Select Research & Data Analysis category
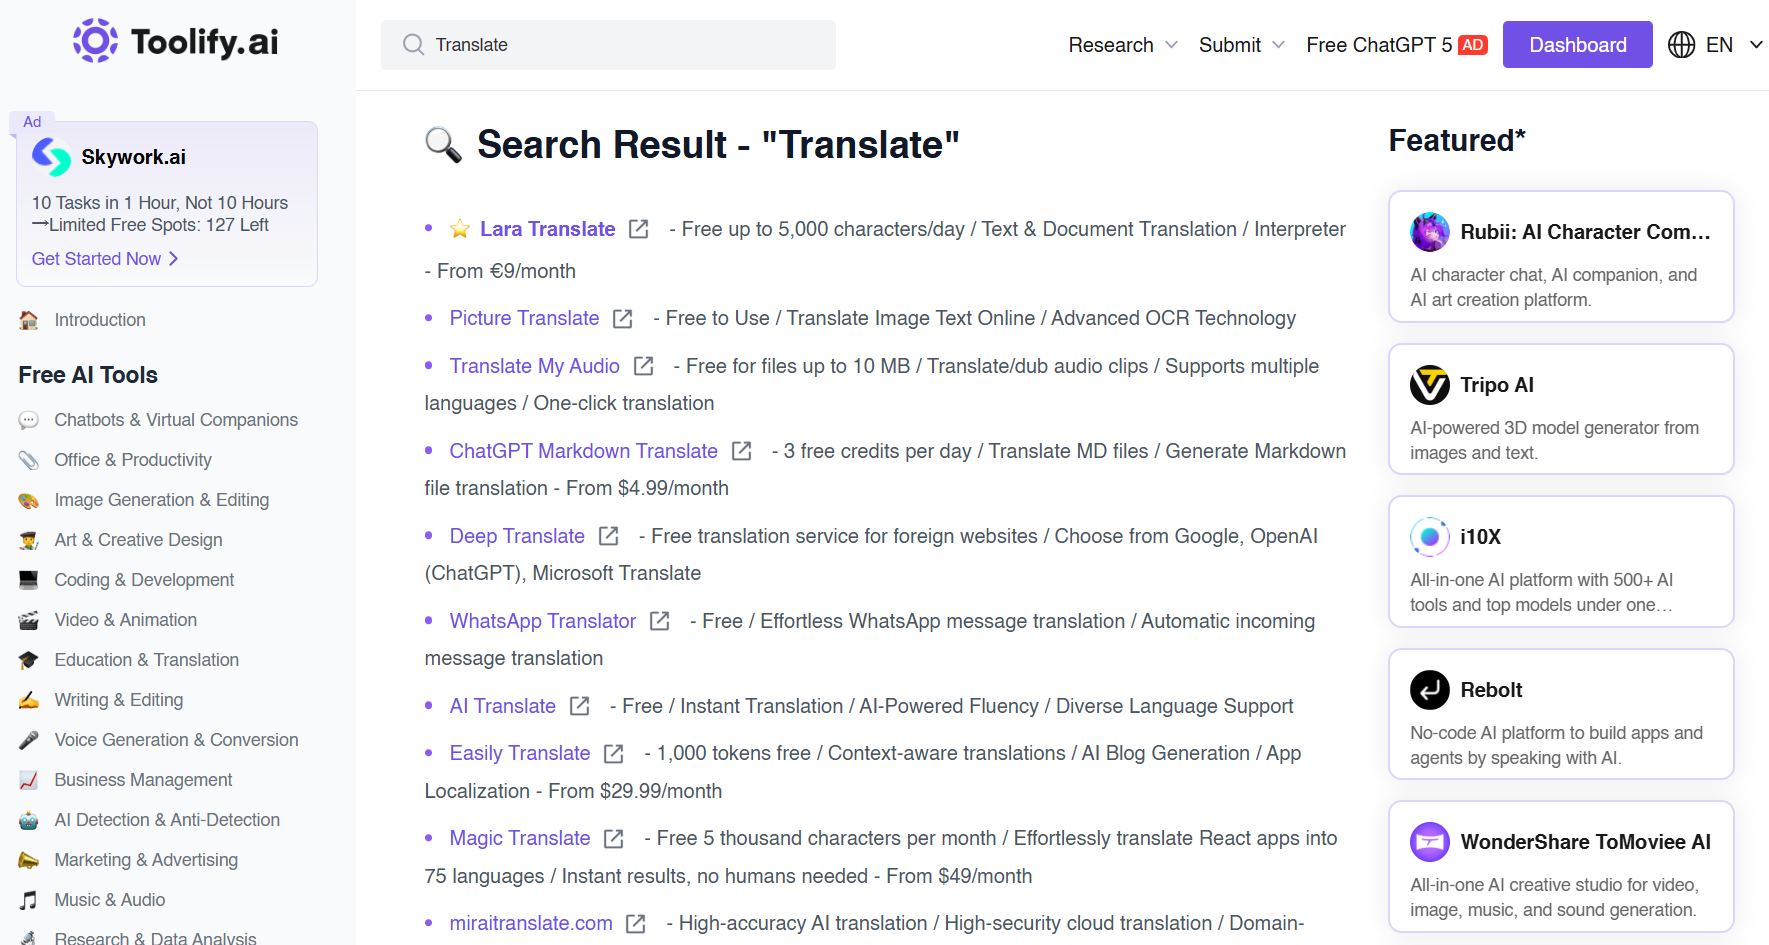This screenshot has height=945, width=1769. 155,937
